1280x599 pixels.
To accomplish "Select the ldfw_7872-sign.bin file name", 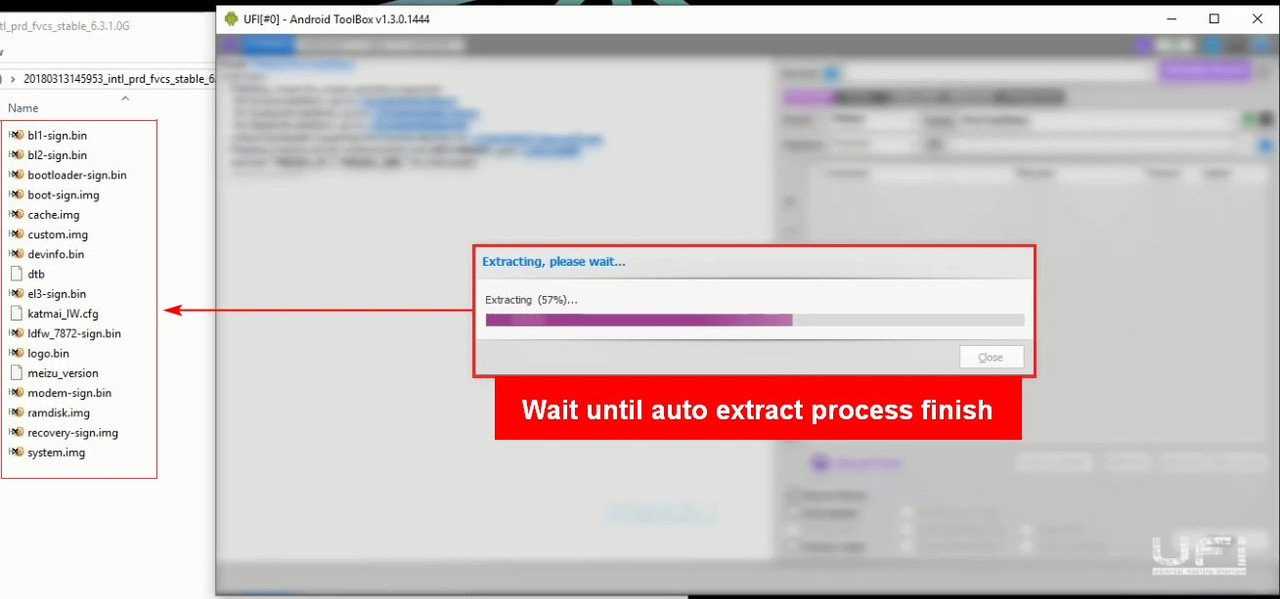I will tap(74, 333).
